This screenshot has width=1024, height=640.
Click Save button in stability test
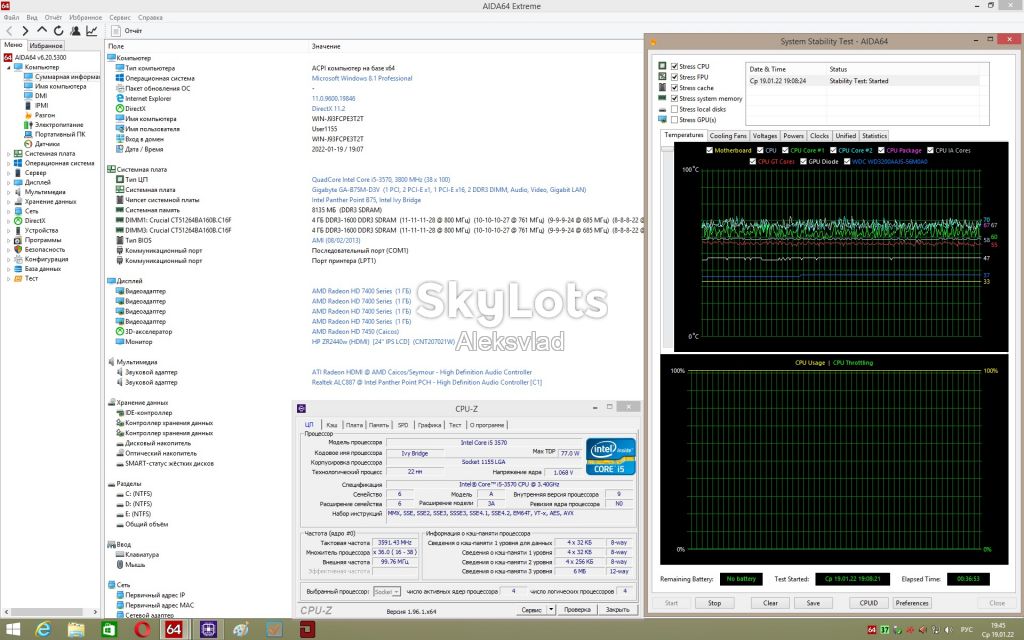(x=813, y=603)
